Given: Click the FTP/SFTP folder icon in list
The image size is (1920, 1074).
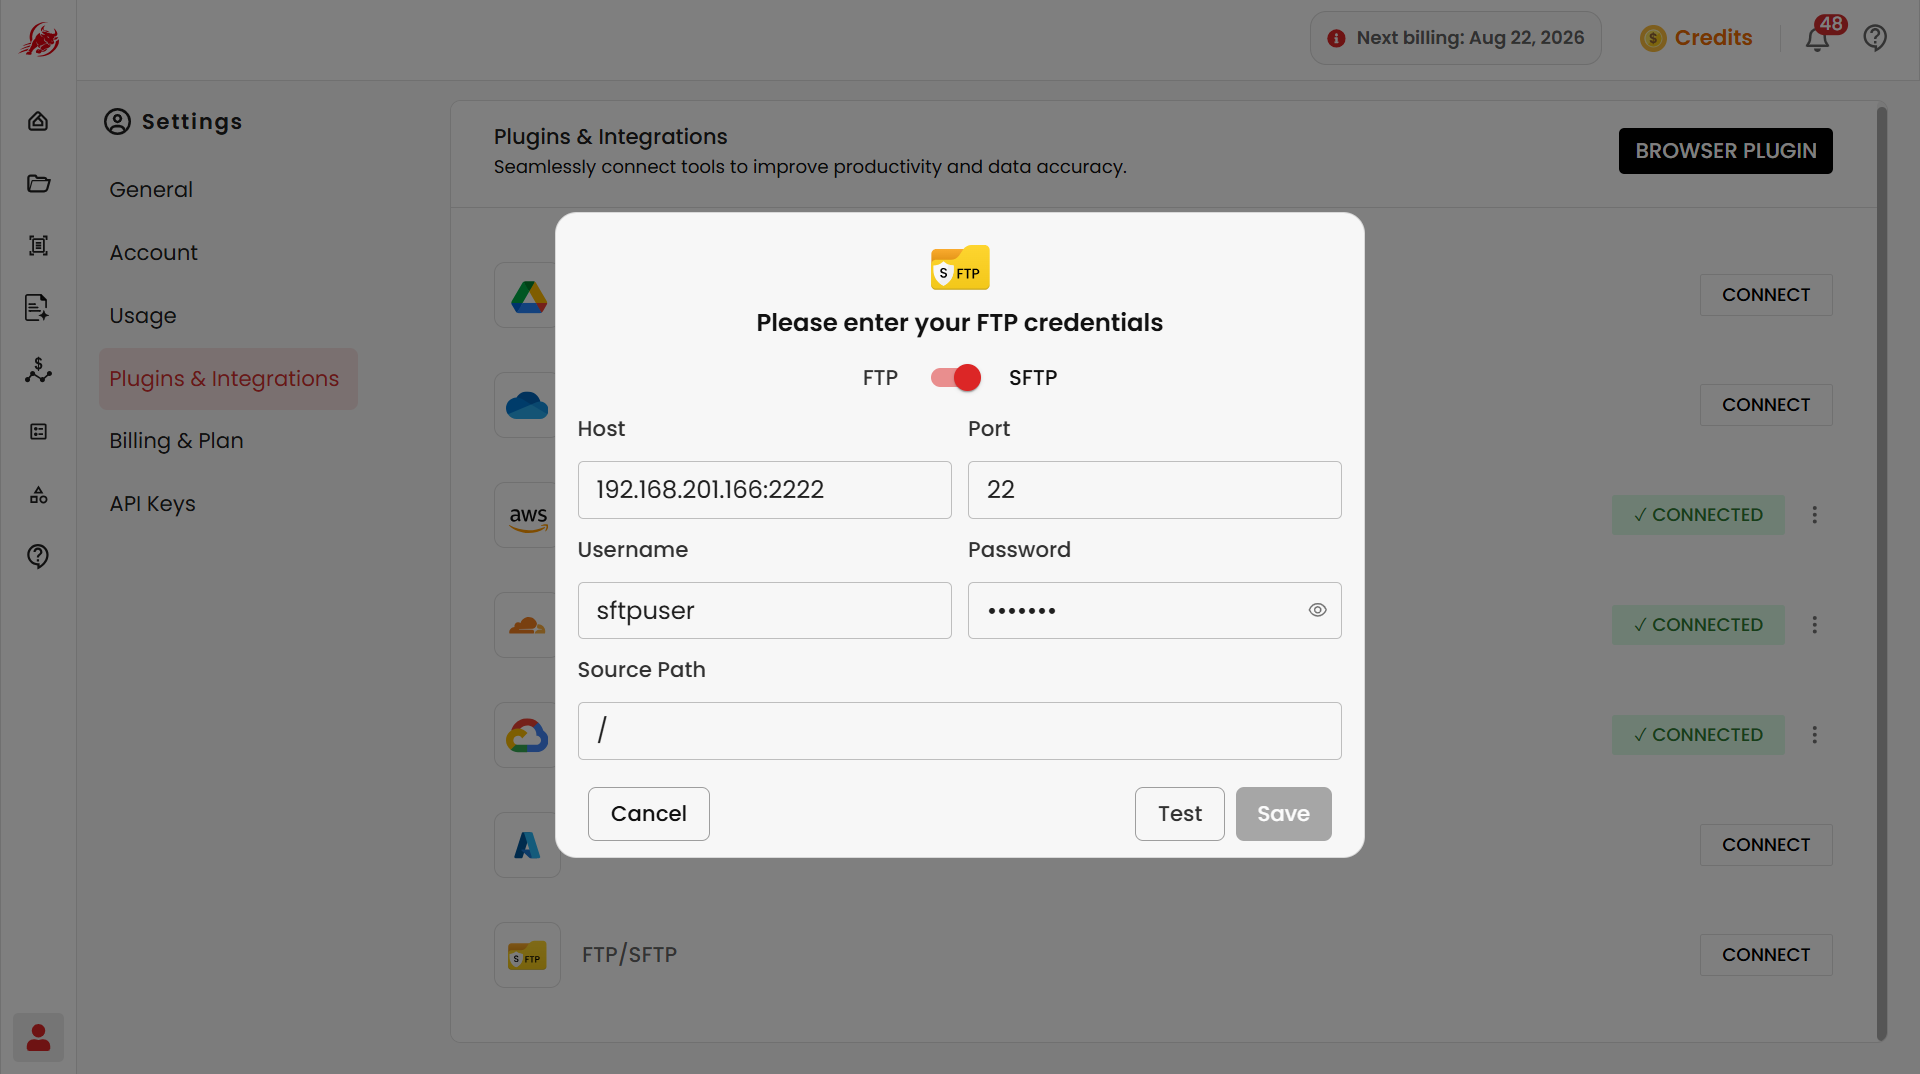Looking at the screenshot, I should point(528,955).
